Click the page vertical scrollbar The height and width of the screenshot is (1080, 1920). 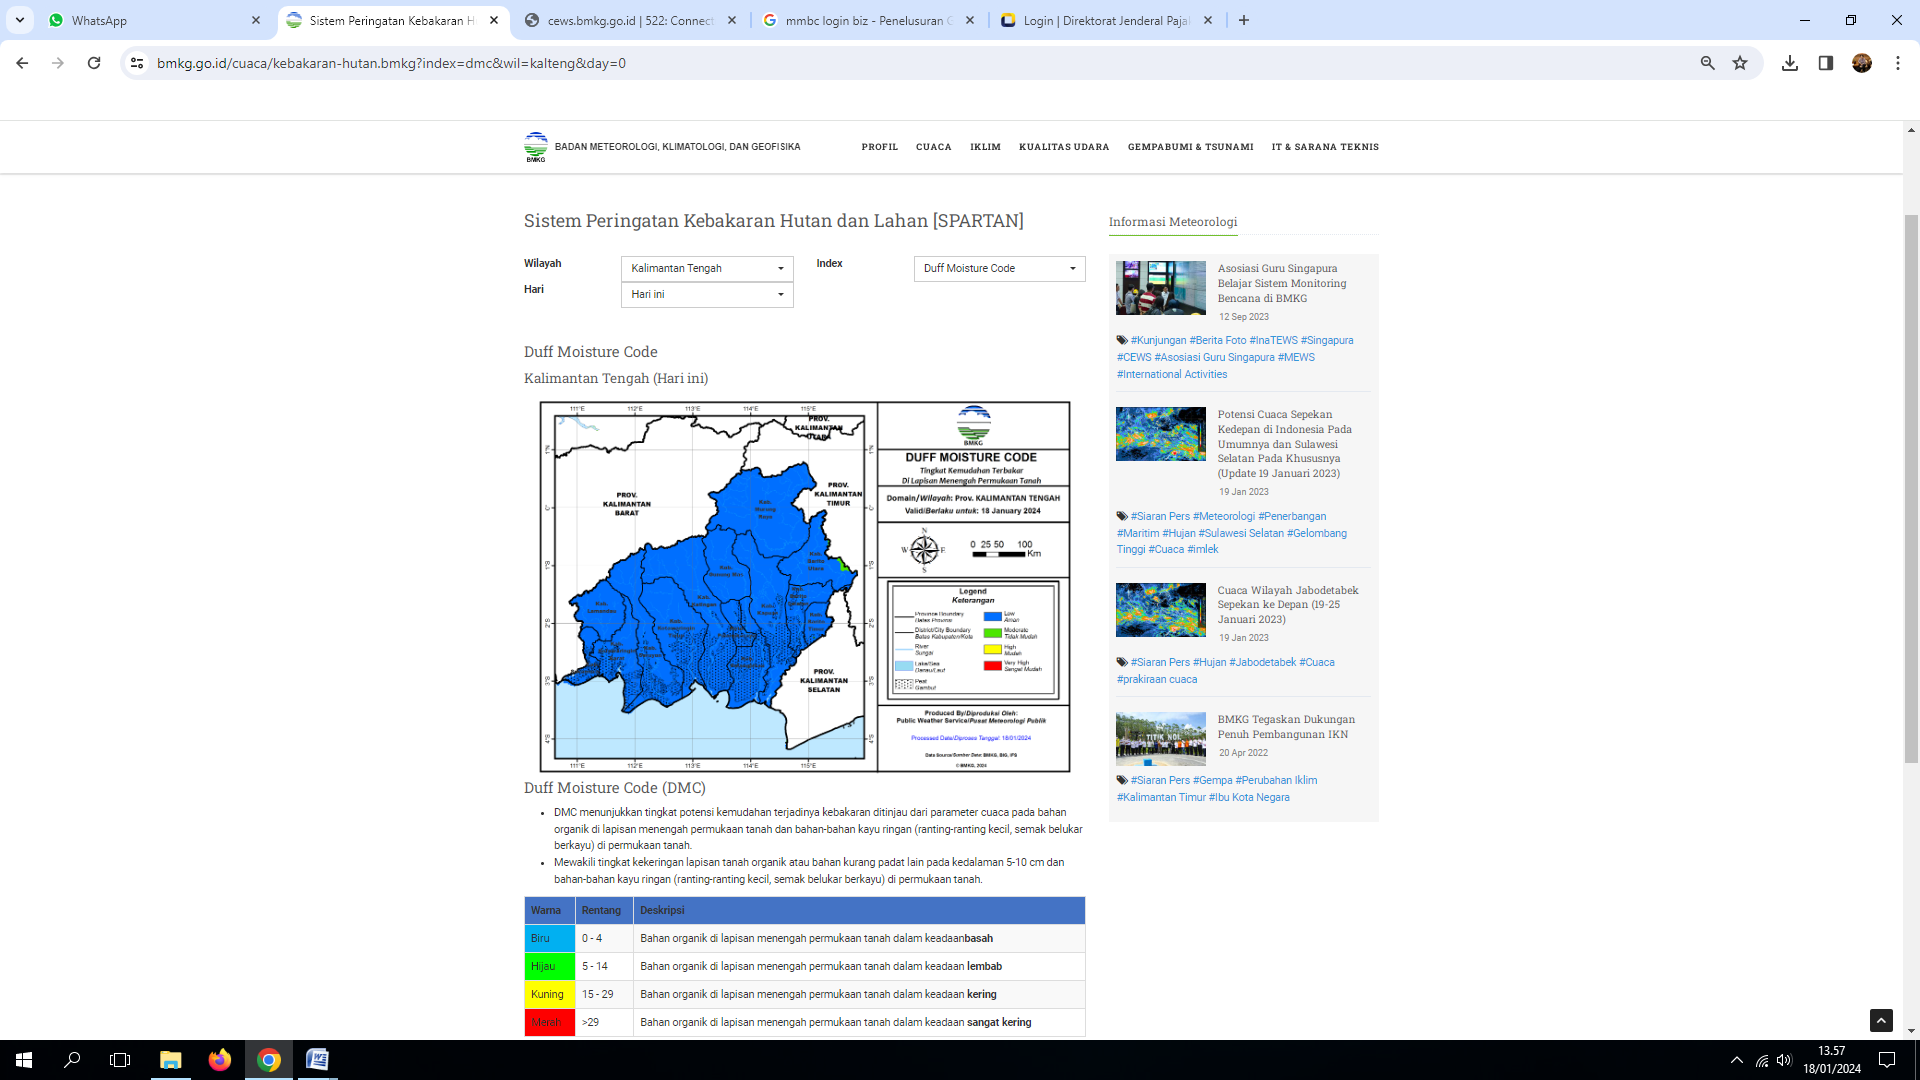click(x=1911, y=490)
